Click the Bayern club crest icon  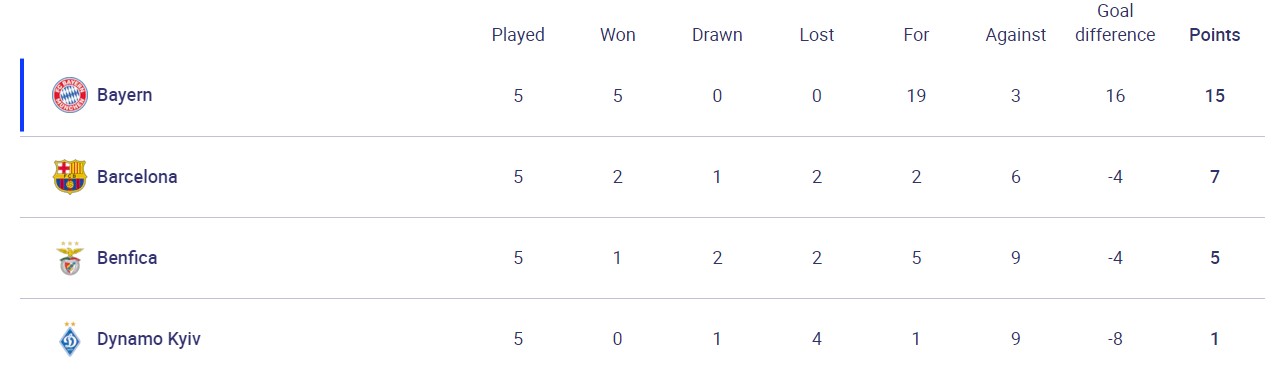tap(70, 95)
